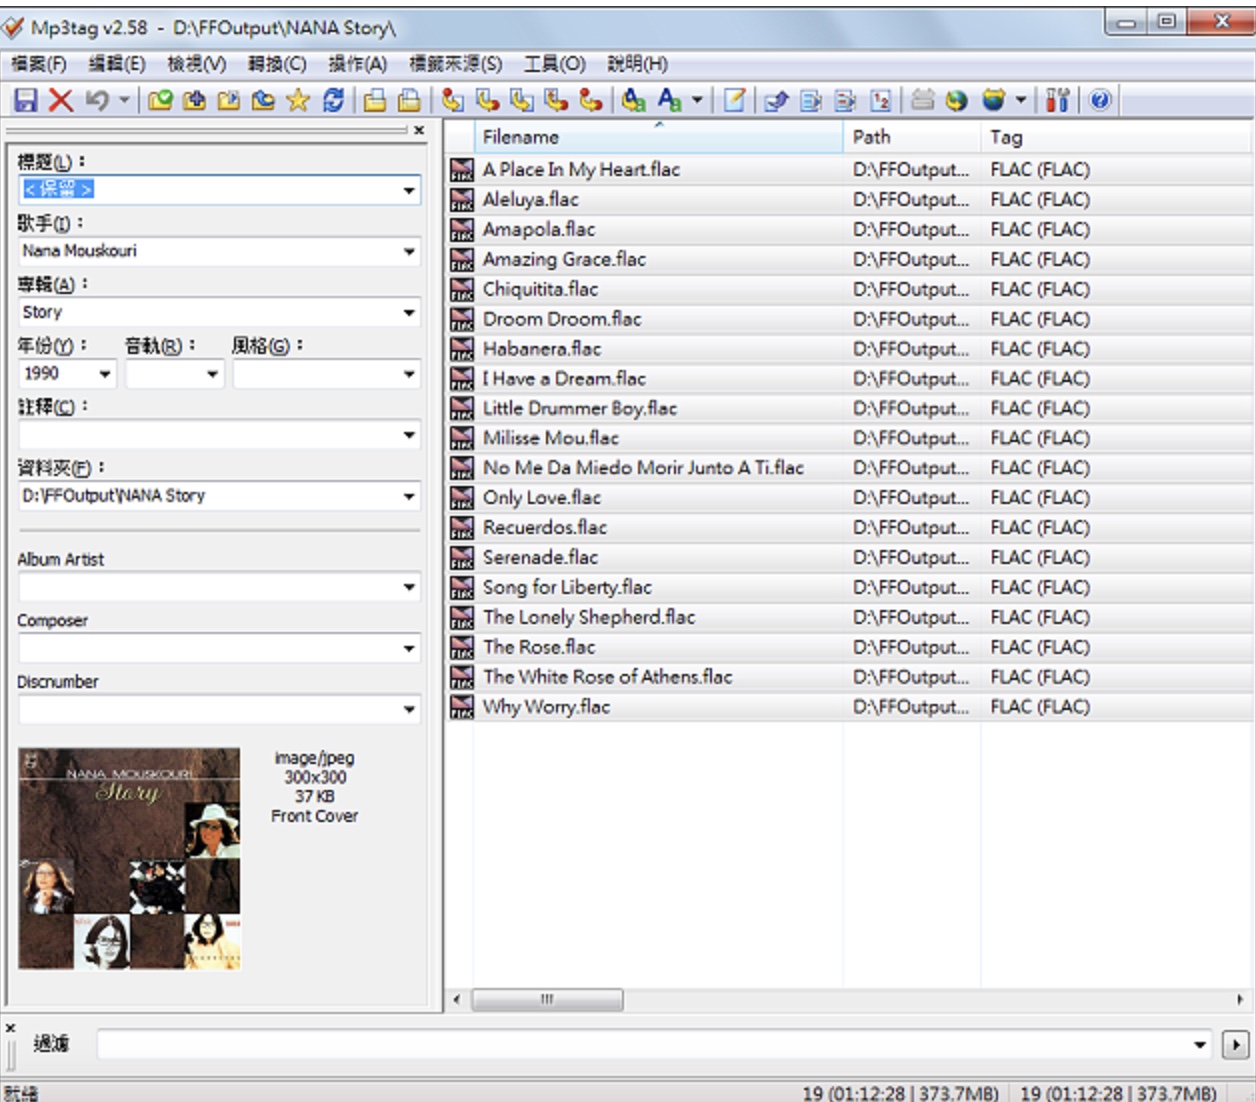This screenshot has width=1256, height=1102.
Task: Close the tag panel with its x
Action: [419, 130]
